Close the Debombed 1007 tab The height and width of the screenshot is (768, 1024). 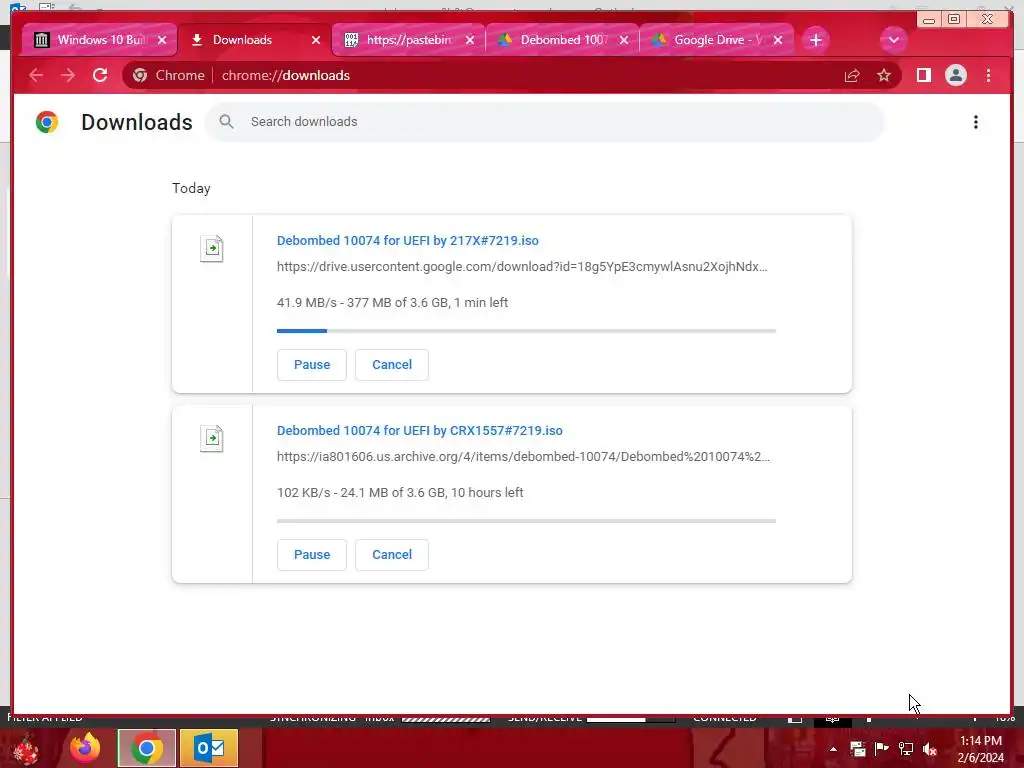[x=624, y=40]
